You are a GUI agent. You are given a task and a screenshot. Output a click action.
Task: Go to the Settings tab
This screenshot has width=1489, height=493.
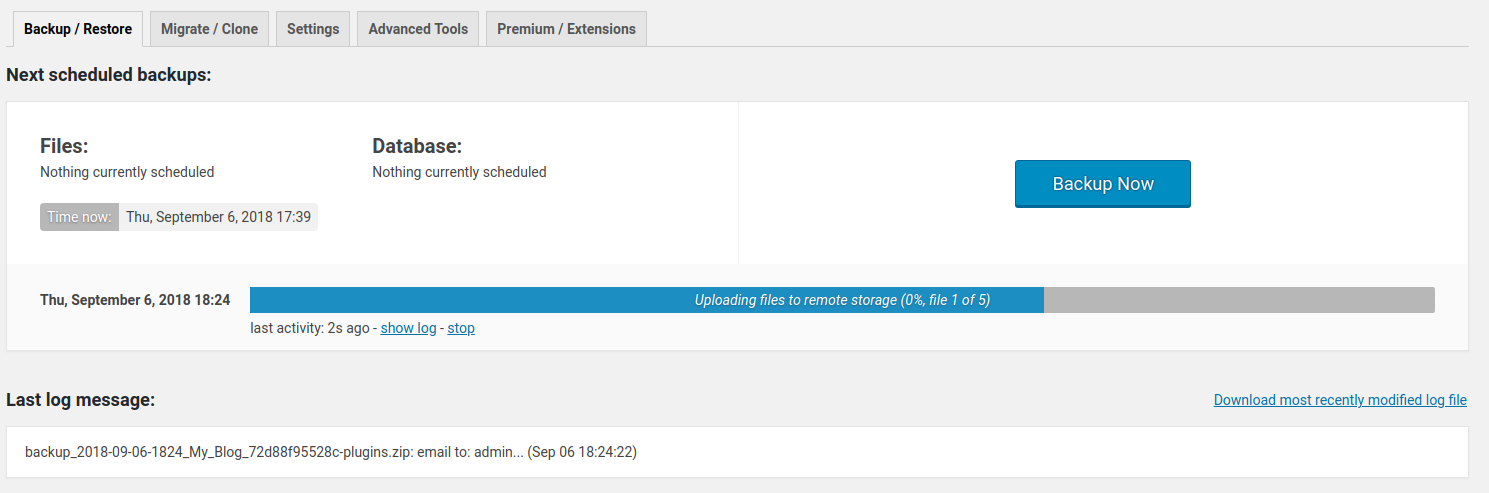[313, 29]
